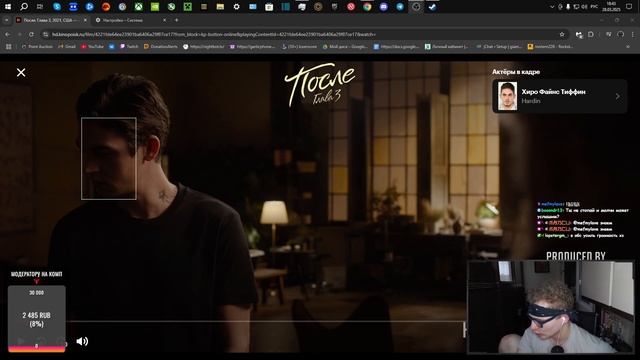
Task: Open YouTube bookmark
Action: click(92, 47)
